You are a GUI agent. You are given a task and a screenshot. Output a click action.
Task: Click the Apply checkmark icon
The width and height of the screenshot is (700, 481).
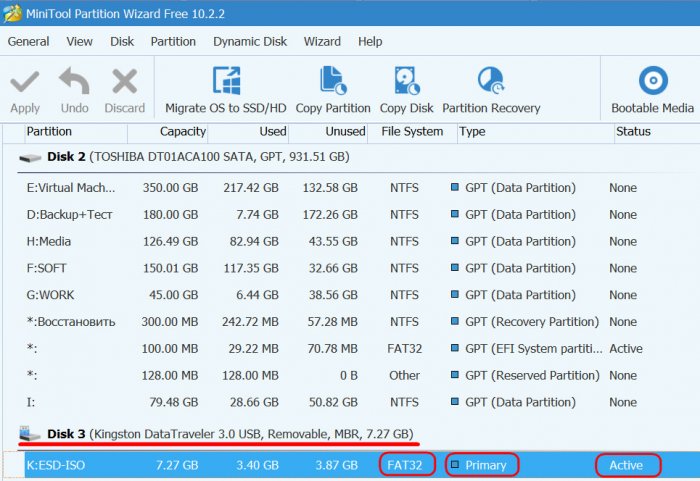point(25,82)
